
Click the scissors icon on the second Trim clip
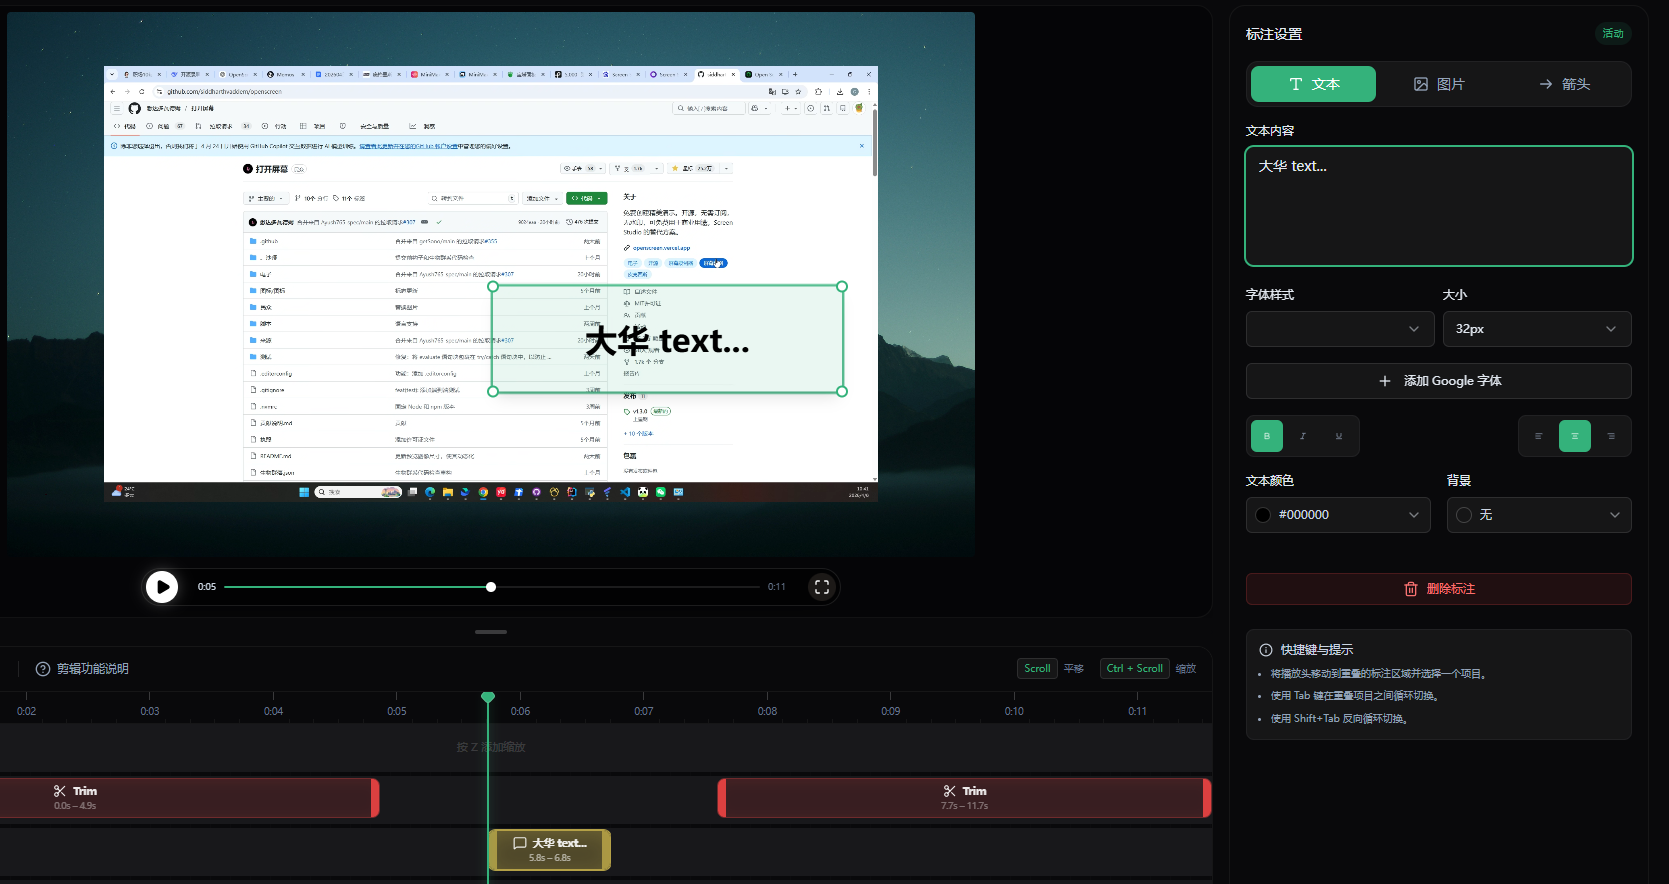[x=949, y=791]
